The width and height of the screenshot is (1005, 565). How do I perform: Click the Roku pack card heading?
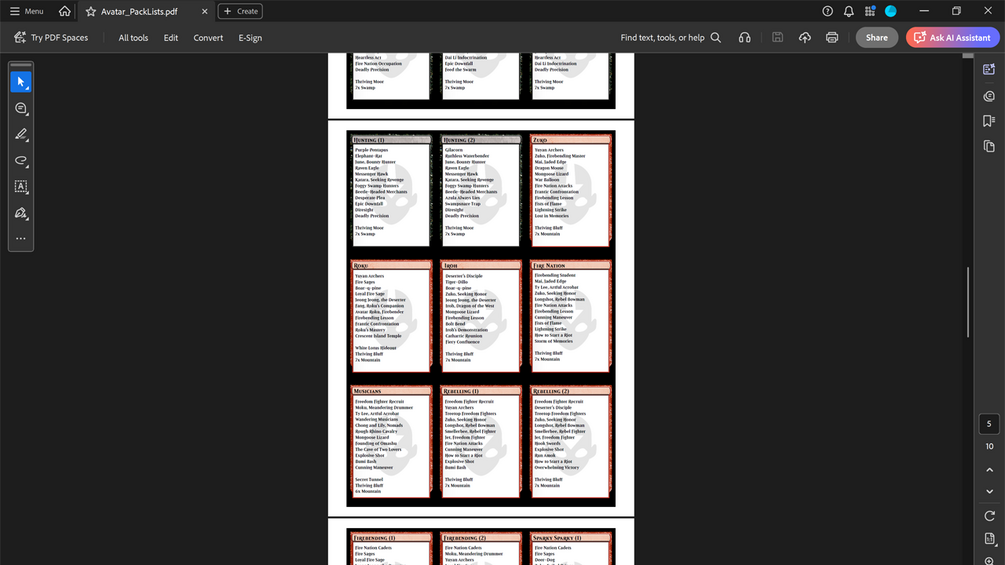[x=361, y=265]
